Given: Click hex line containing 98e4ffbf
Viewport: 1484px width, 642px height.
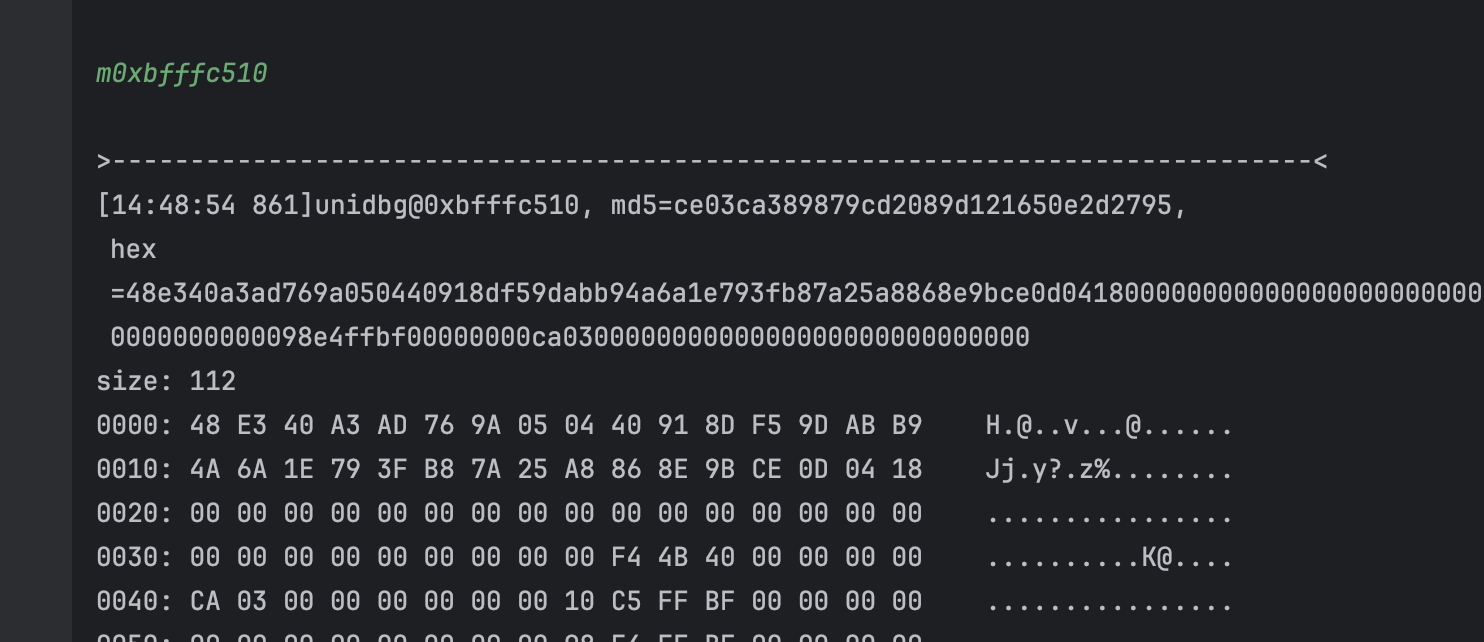Looking at the screenshot, I should (x=570, y=337).
